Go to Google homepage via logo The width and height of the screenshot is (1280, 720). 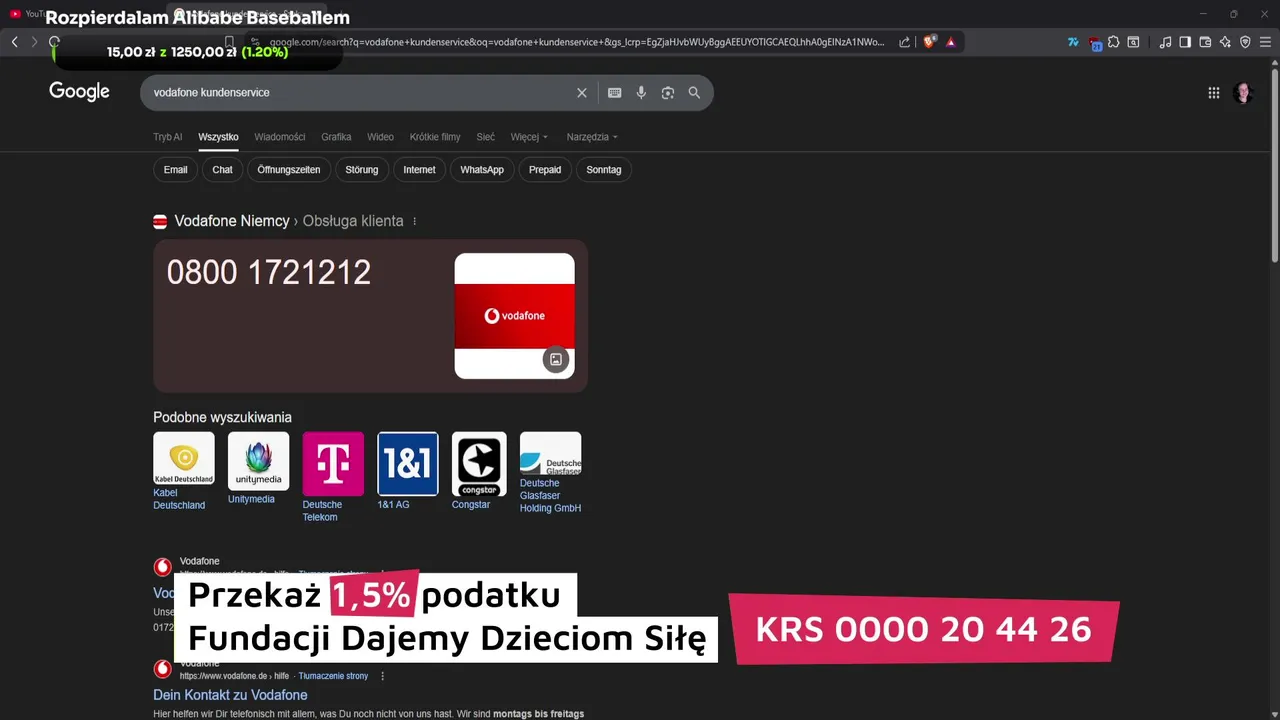point(79,92)
